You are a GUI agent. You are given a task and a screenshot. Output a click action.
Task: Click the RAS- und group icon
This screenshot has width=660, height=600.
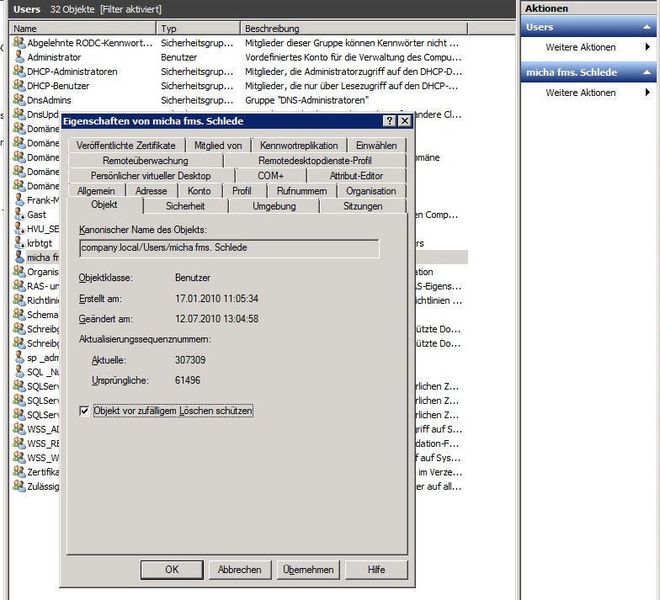click(x=19, y=286)
